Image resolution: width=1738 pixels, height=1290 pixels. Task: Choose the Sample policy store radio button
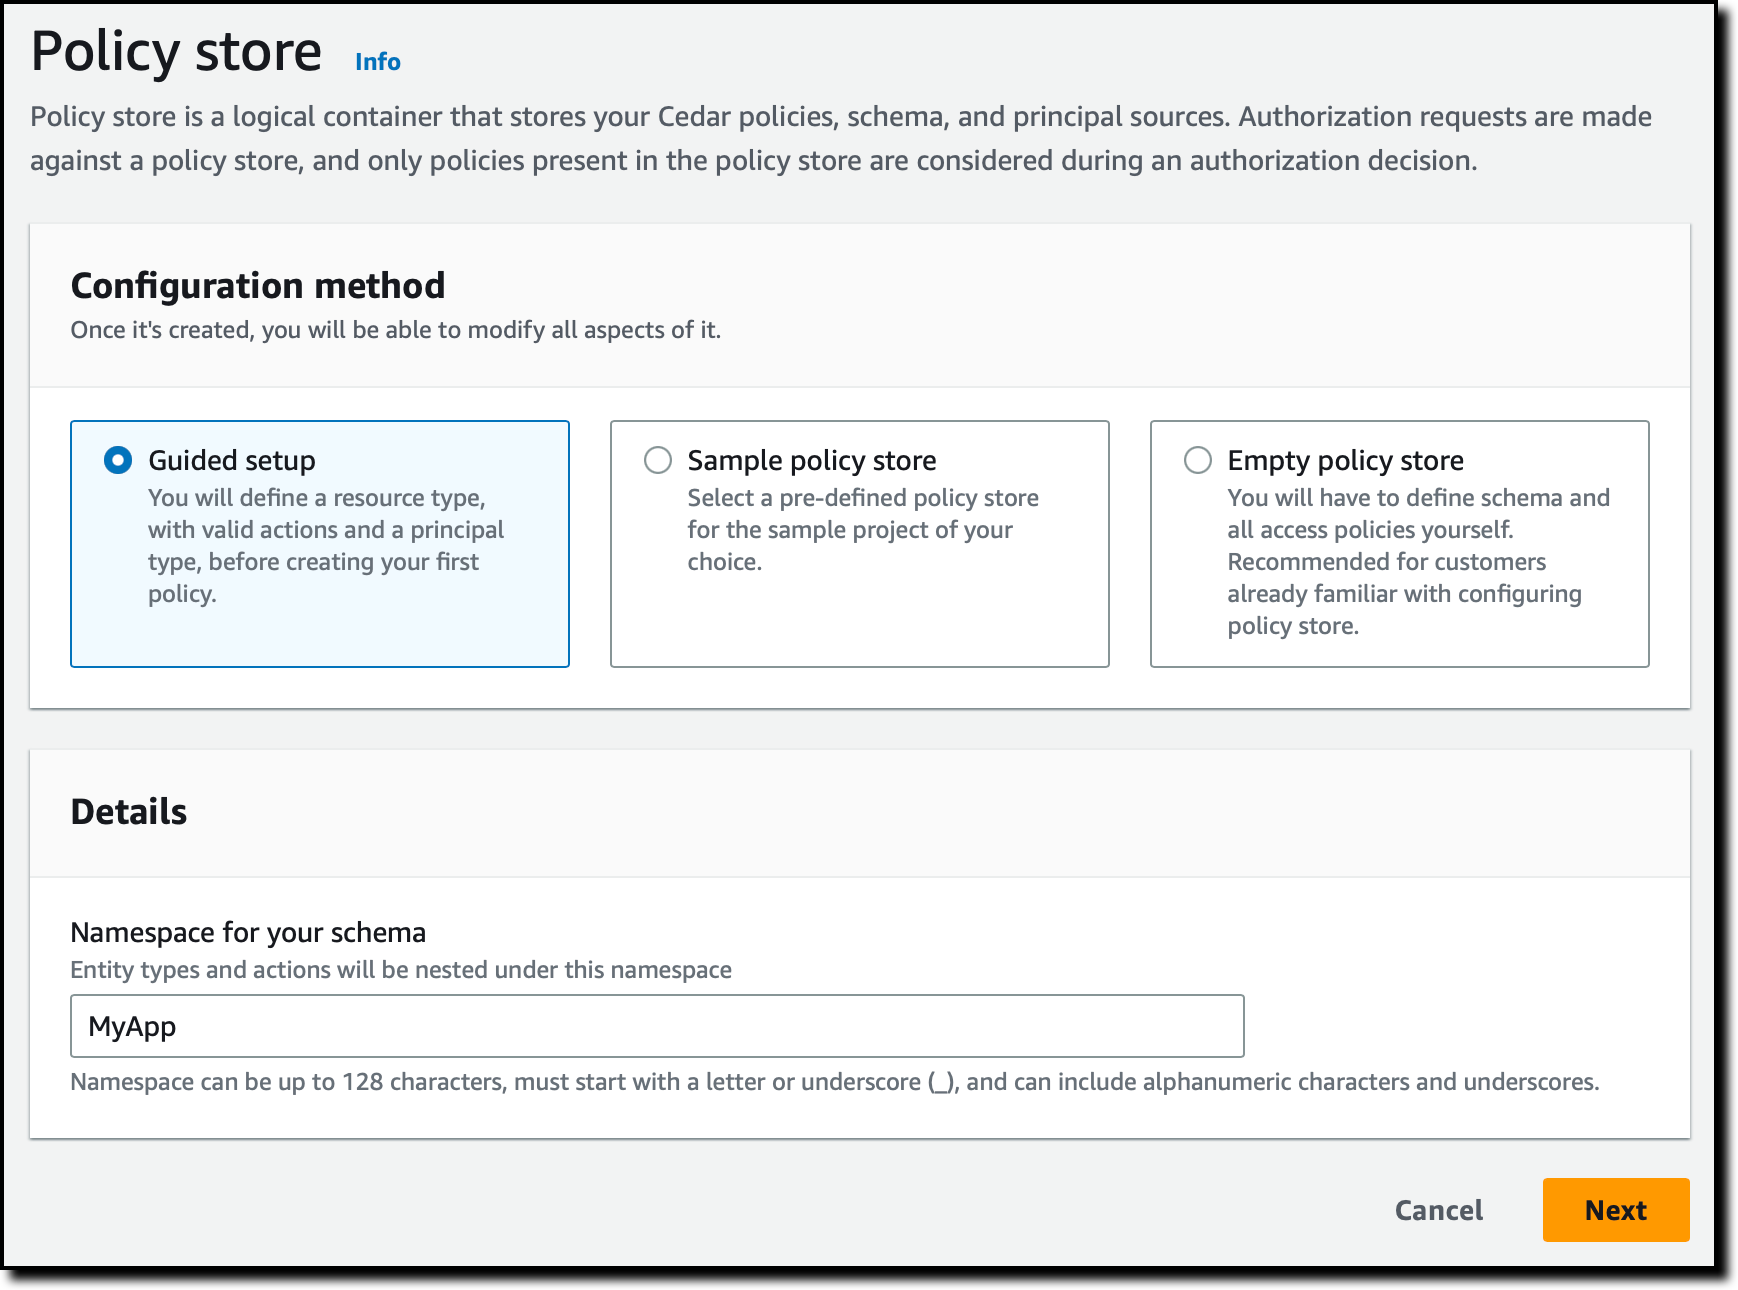(658, 460)
